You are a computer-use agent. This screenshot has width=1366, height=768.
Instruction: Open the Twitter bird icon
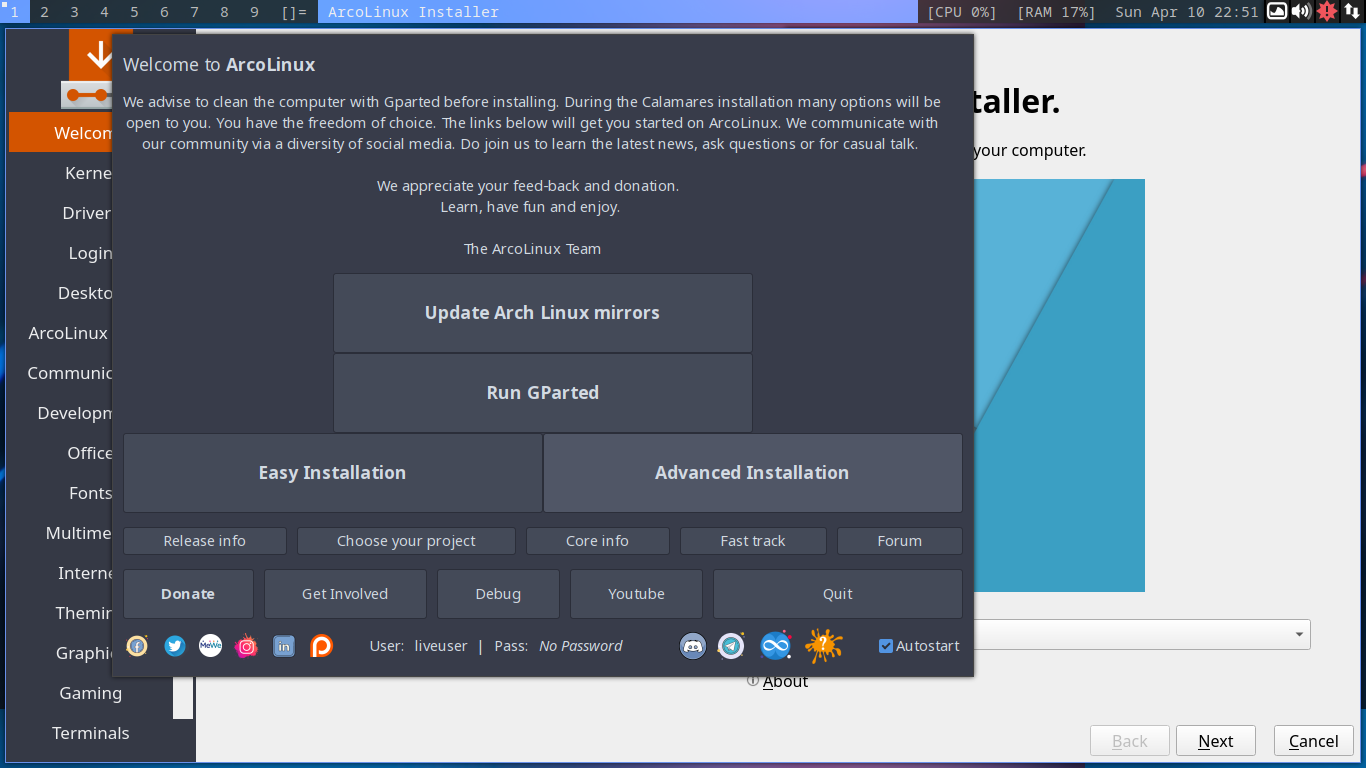175,646
